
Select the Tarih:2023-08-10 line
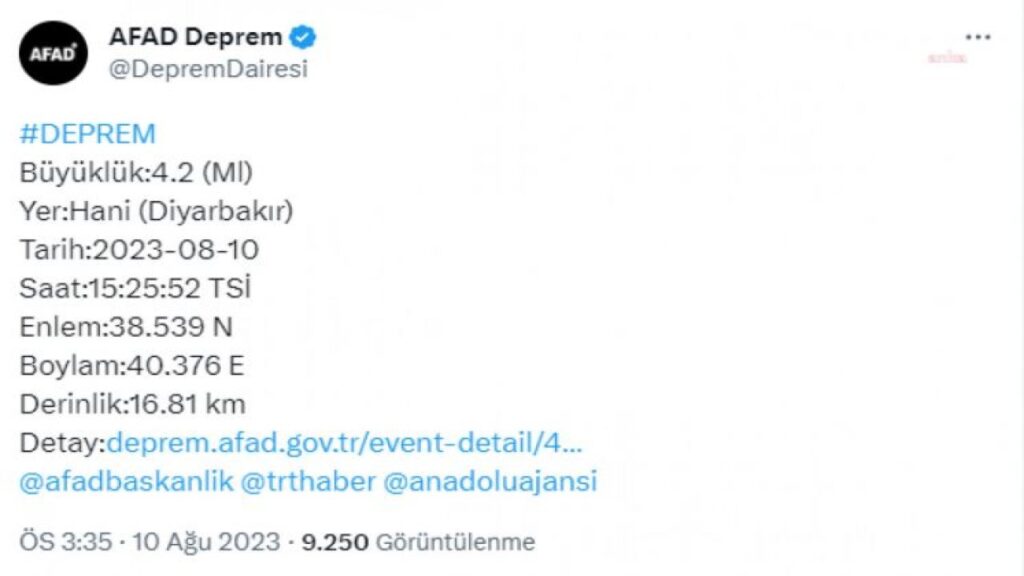click(139, 249)
